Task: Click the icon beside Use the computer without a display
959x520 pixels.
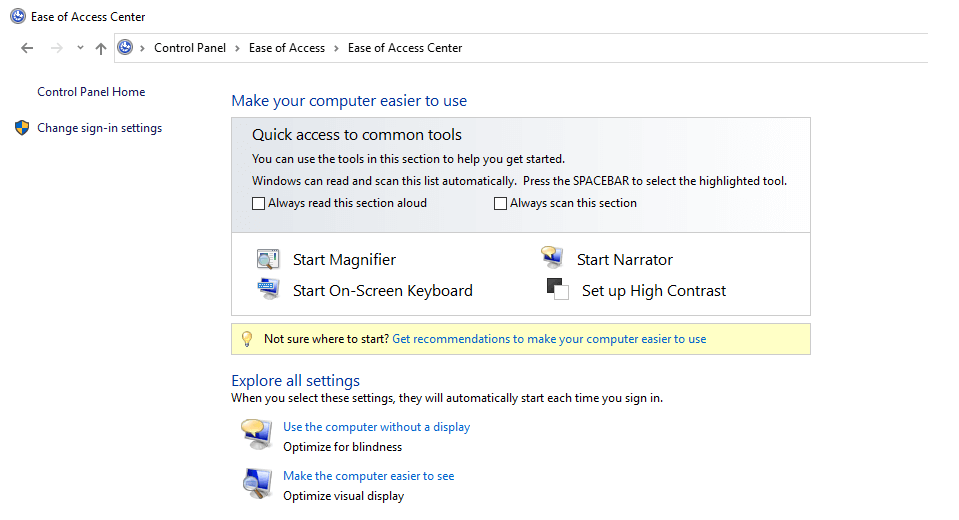Action: tap(257, 434)
